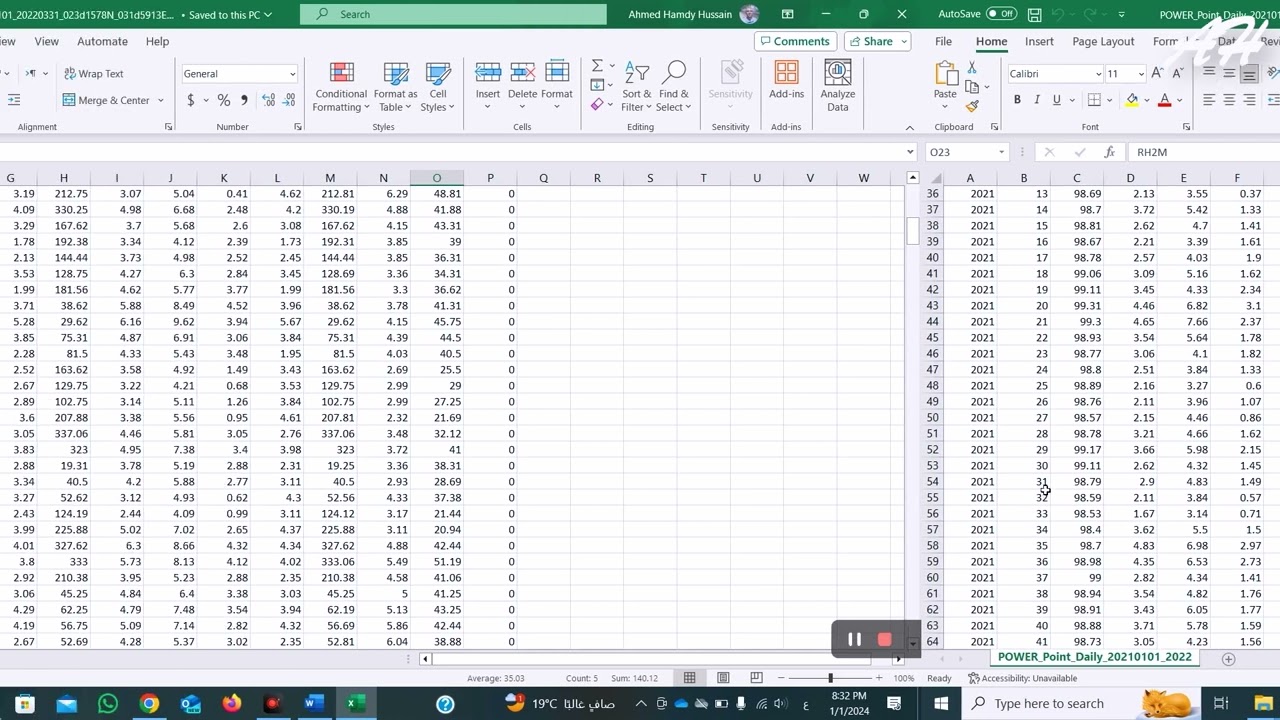
Task: Switch to Normal view in status bar
Action: 689,678
